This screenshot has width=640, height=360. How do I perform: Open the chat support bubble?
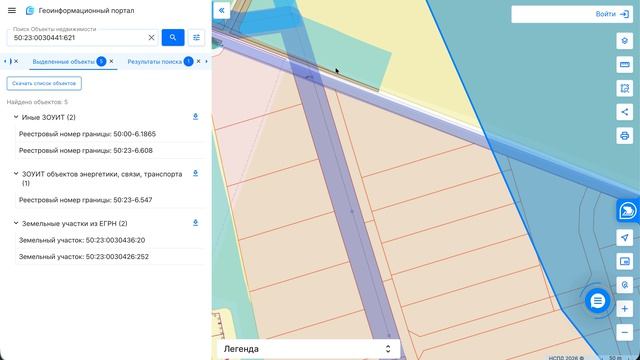point(598,301)
